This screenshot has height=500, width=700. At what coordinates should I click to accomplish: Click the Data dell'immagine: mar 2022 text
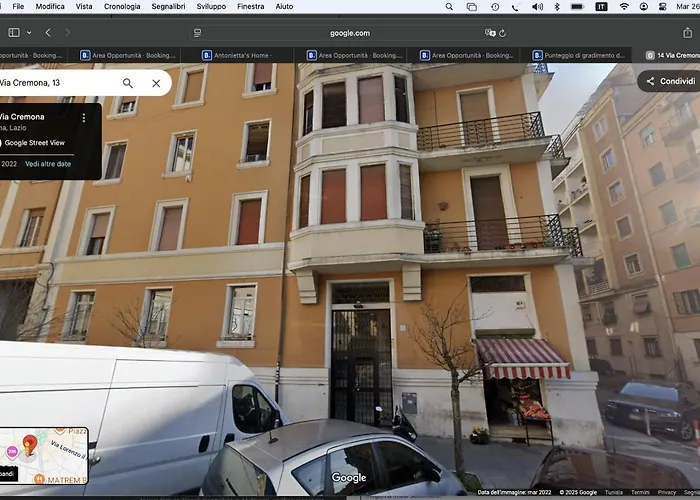click(x=514, y=492)
